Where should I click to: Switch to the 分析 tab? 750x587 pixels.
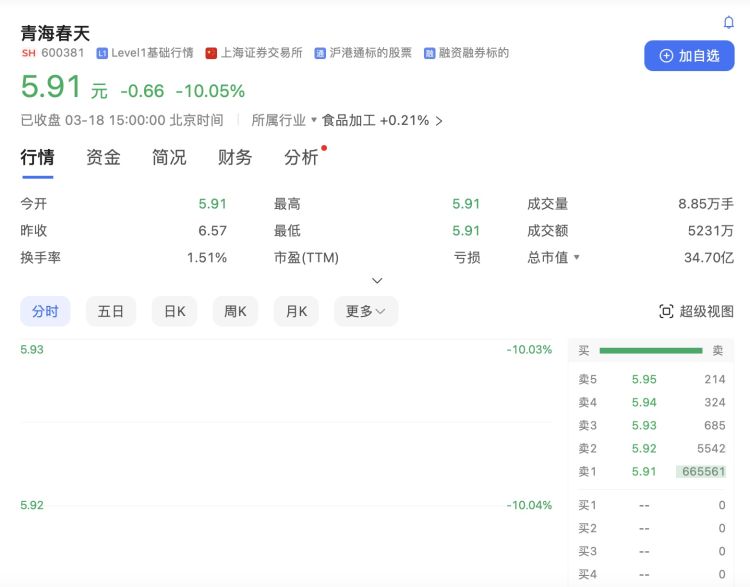click(x=301, y=157)
